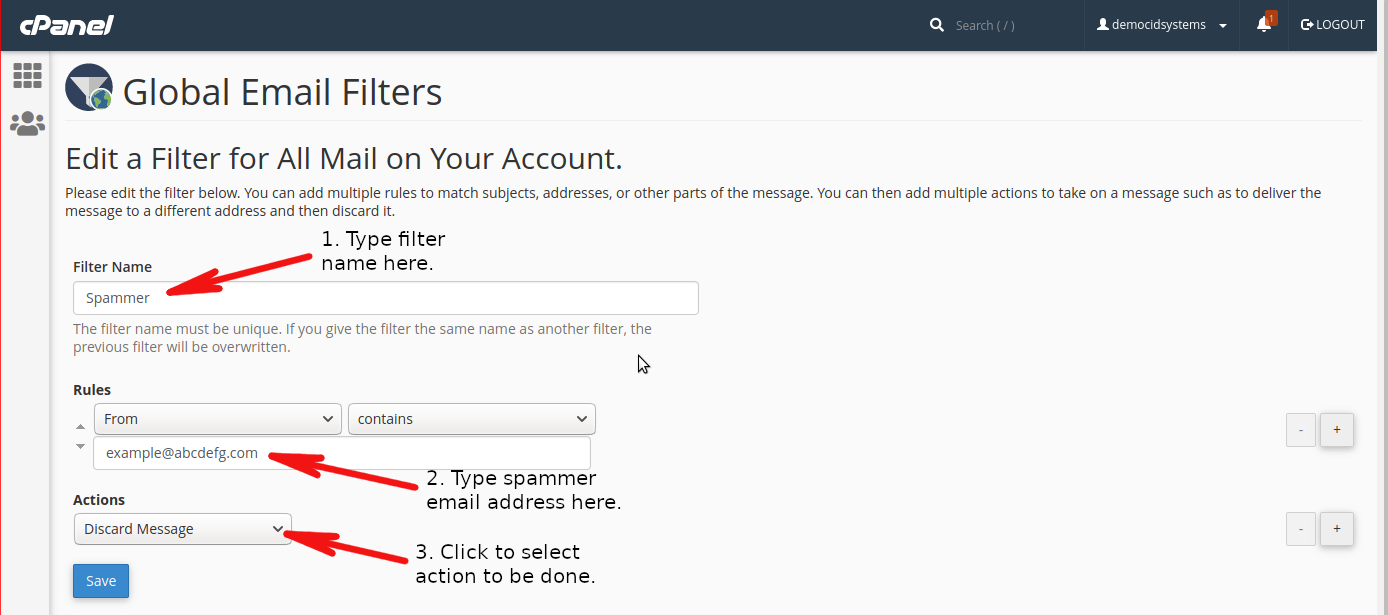Open the From rule dropdown
This screenshot has height=615, width=1388.
tap(218, 419)
